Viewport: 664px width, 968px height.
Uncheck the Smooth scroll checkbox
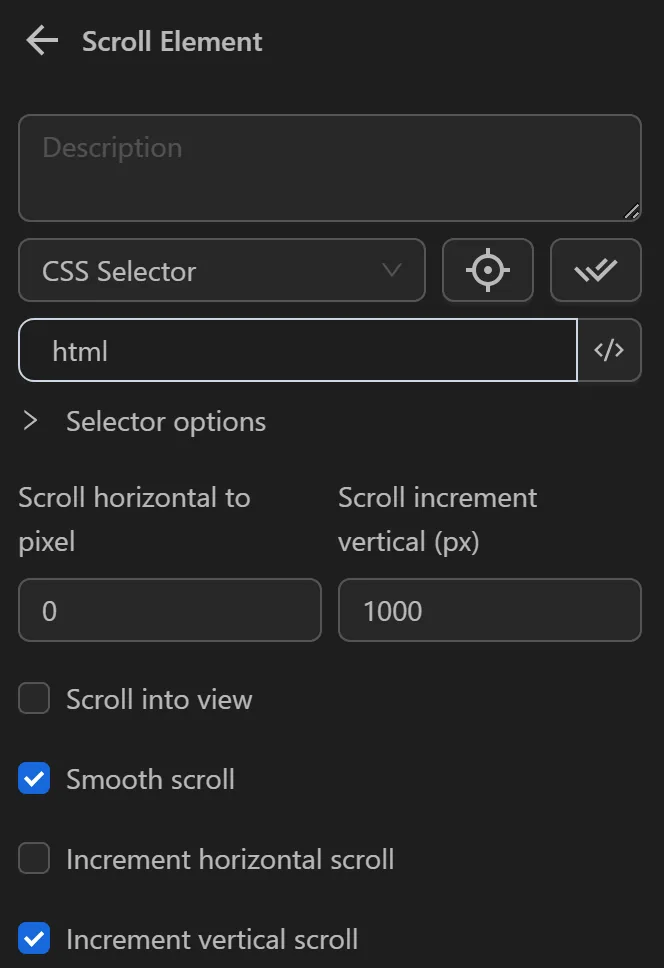click(34, 779)
